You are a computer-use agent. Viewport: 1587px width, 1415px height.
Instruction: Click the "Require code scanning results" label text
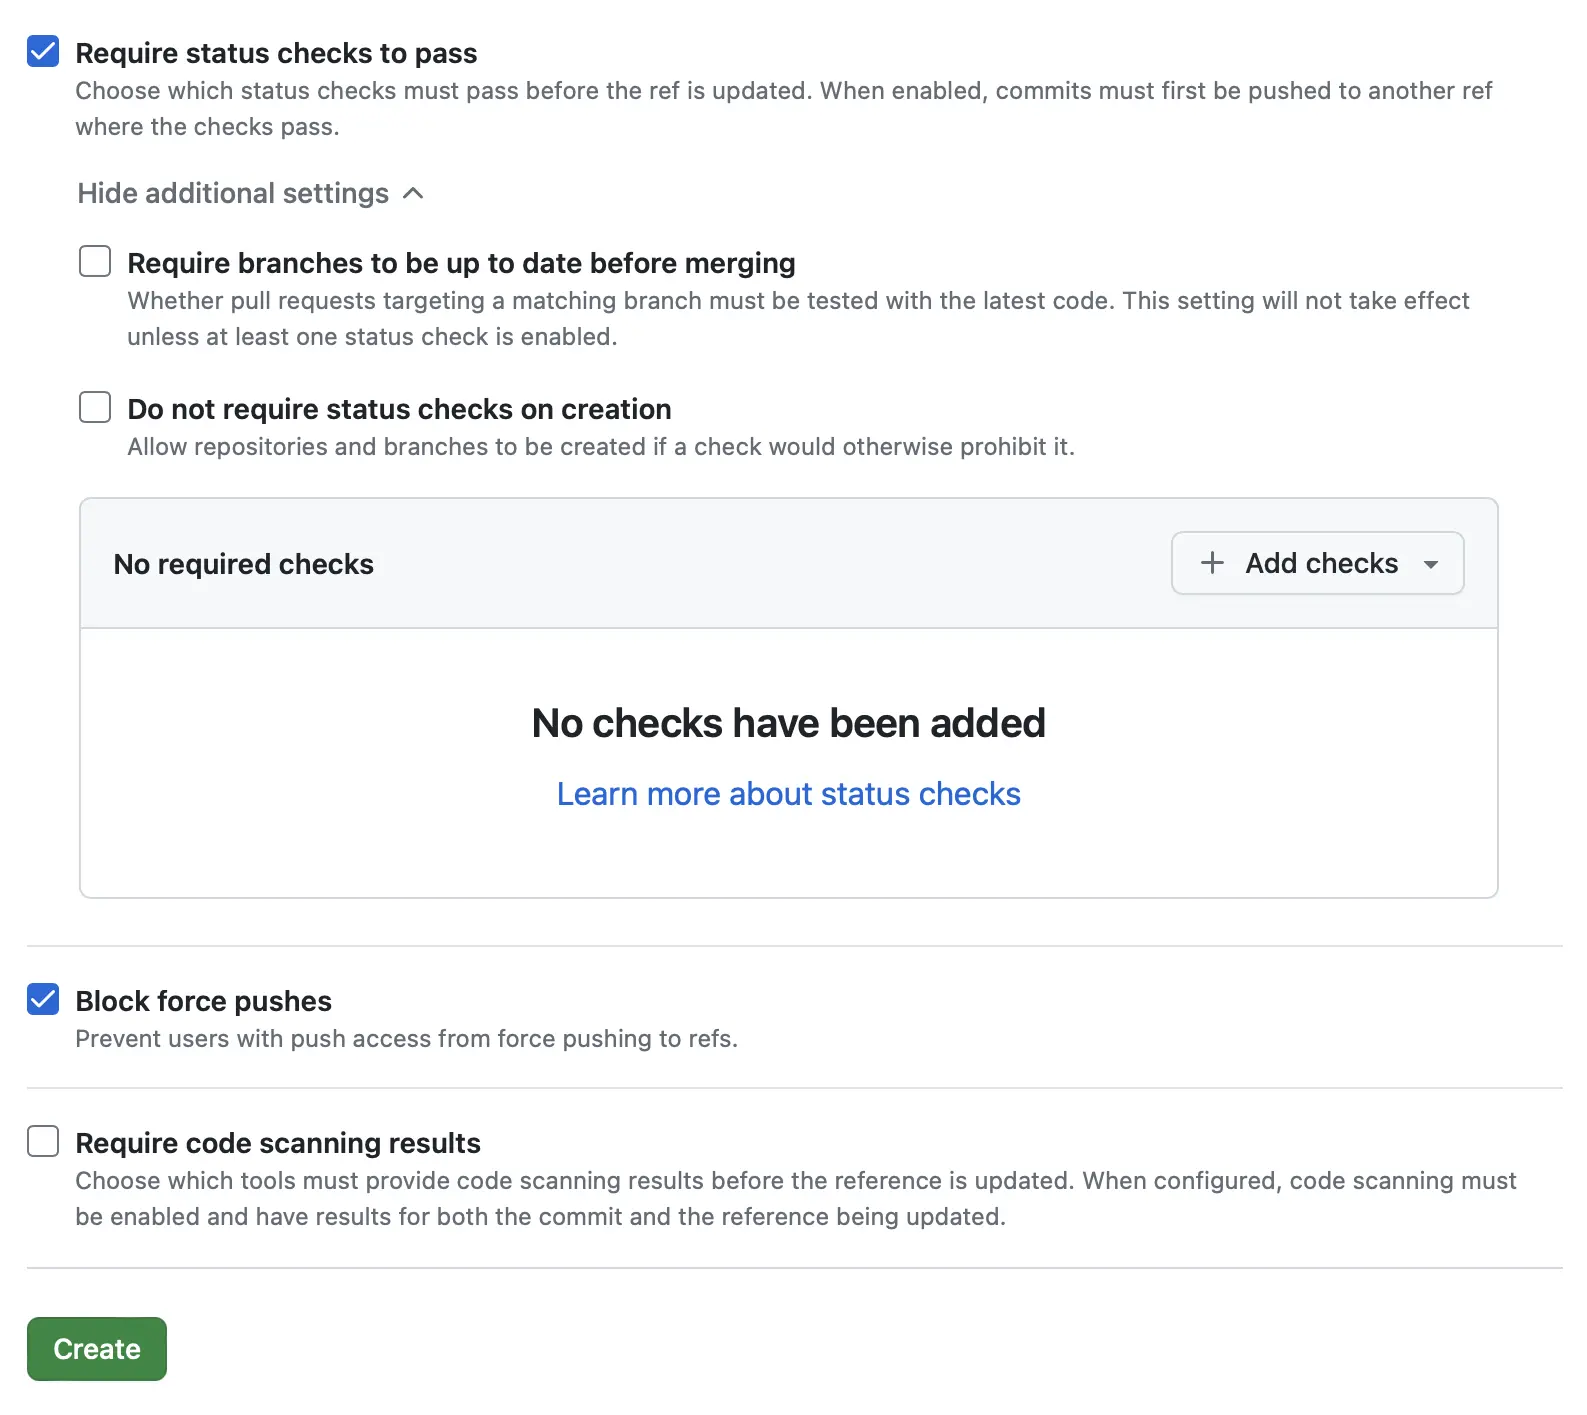[278, 1143]
